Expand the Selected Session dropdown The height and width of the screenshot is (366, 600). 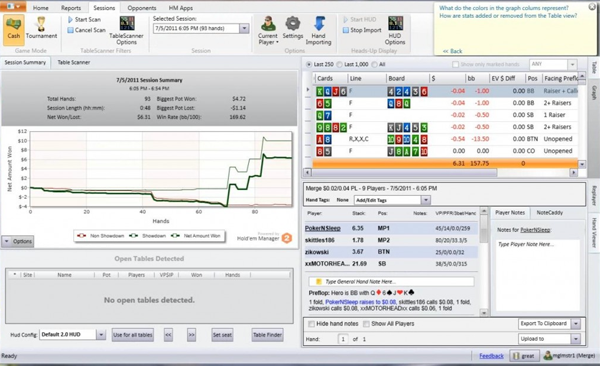tap(244, 28)
